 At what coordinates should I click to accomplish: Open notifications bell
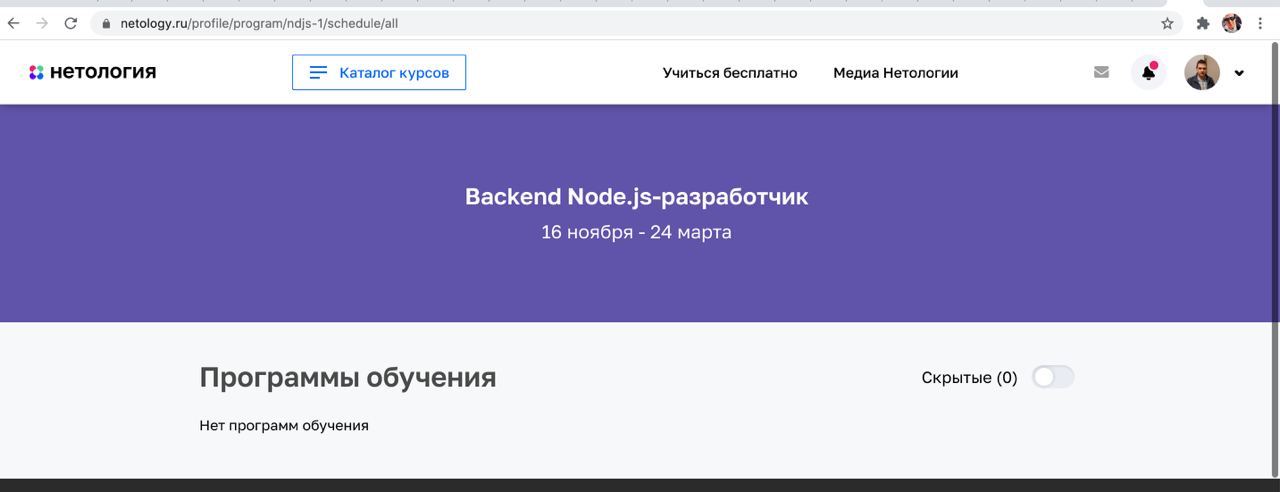tap(1149, 72)
